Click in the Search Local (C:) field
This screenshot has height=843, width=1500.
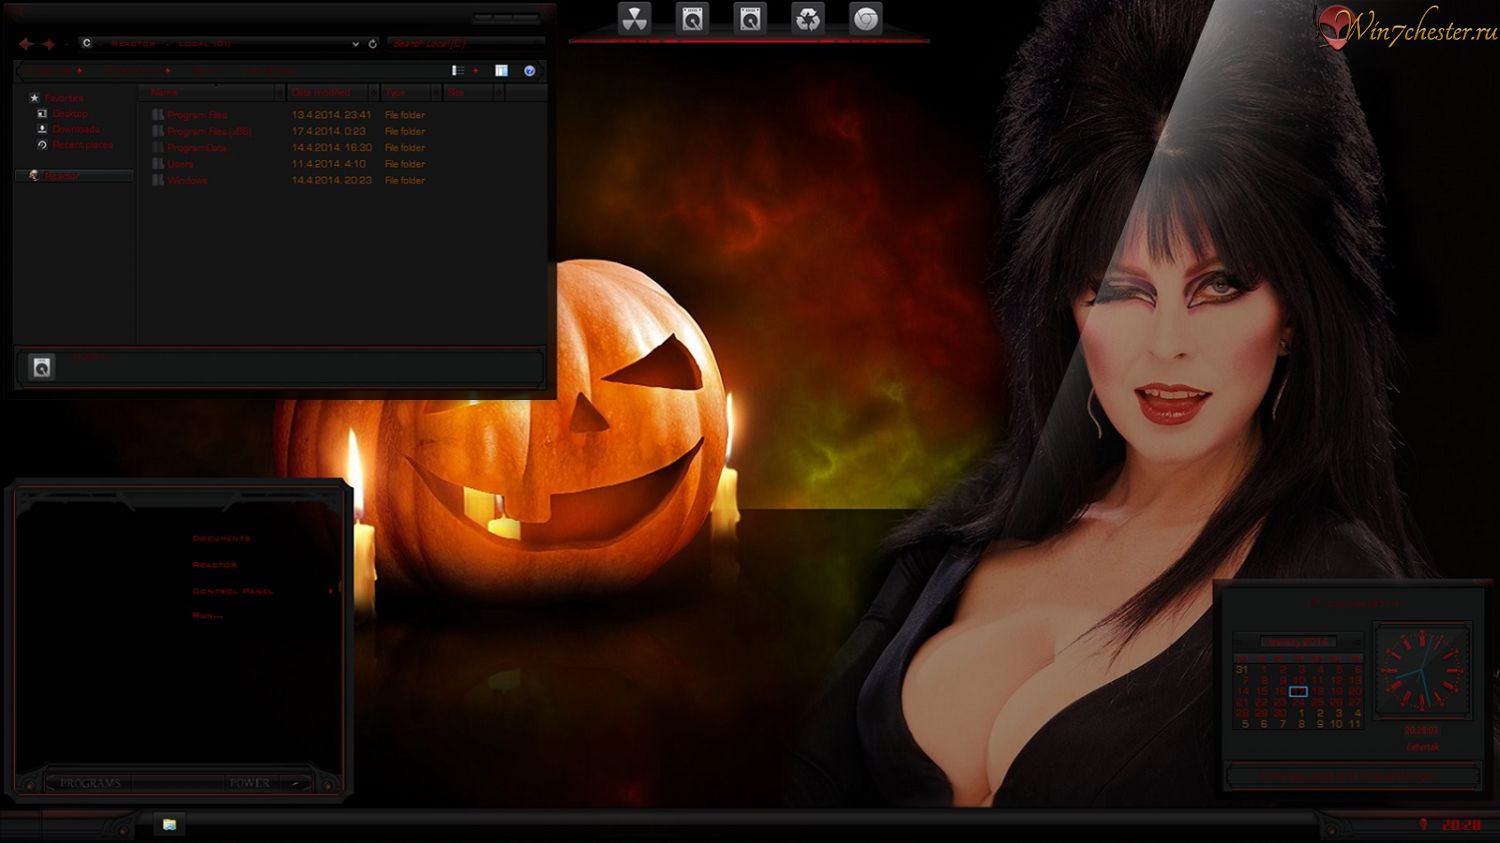pos(466,44)
